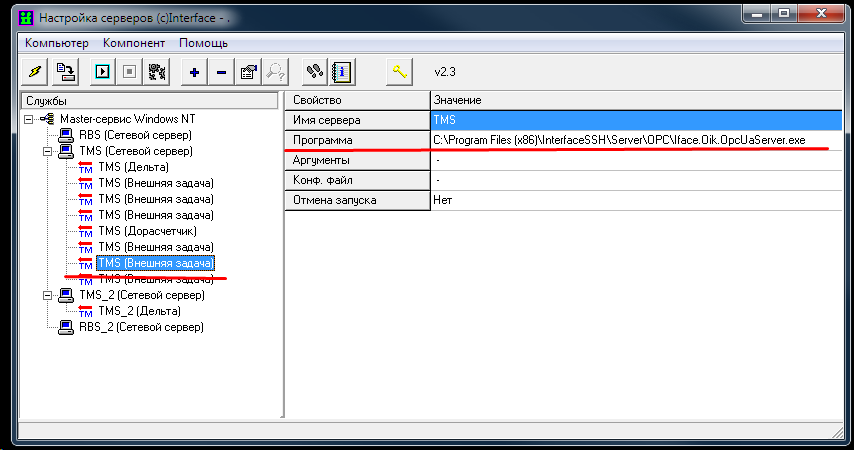Click the blue plus add icon
This screenshot has height=450, width=854.
pyautogui.click(x=193, y=72)
